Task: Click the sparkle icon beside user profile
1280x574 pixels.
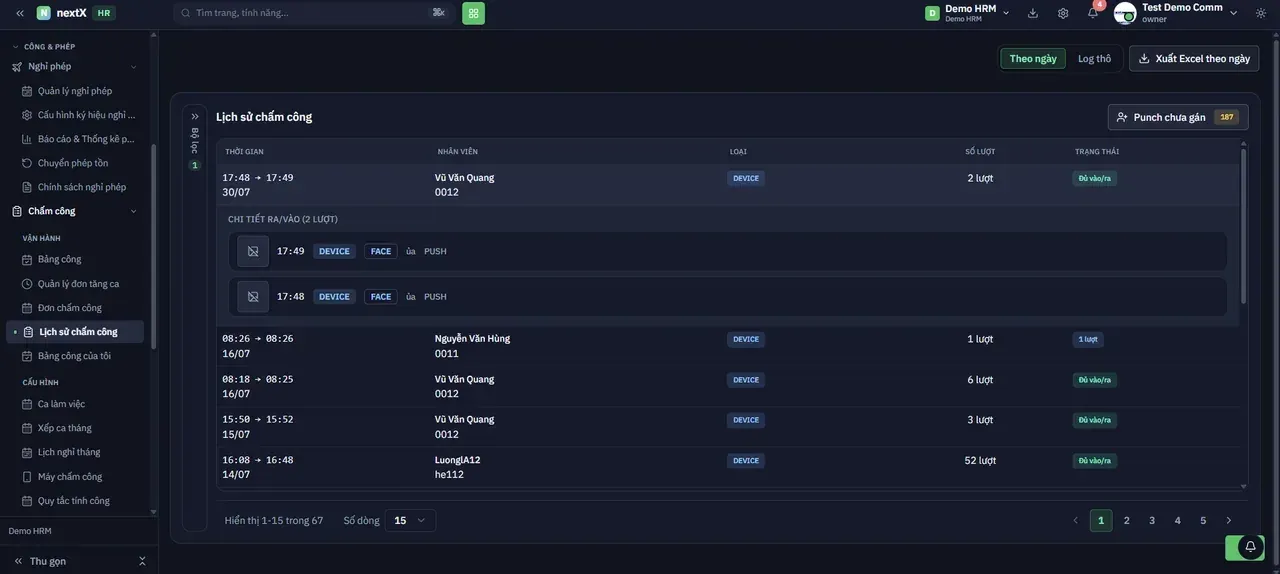Action: click(x=1260, y=13)
